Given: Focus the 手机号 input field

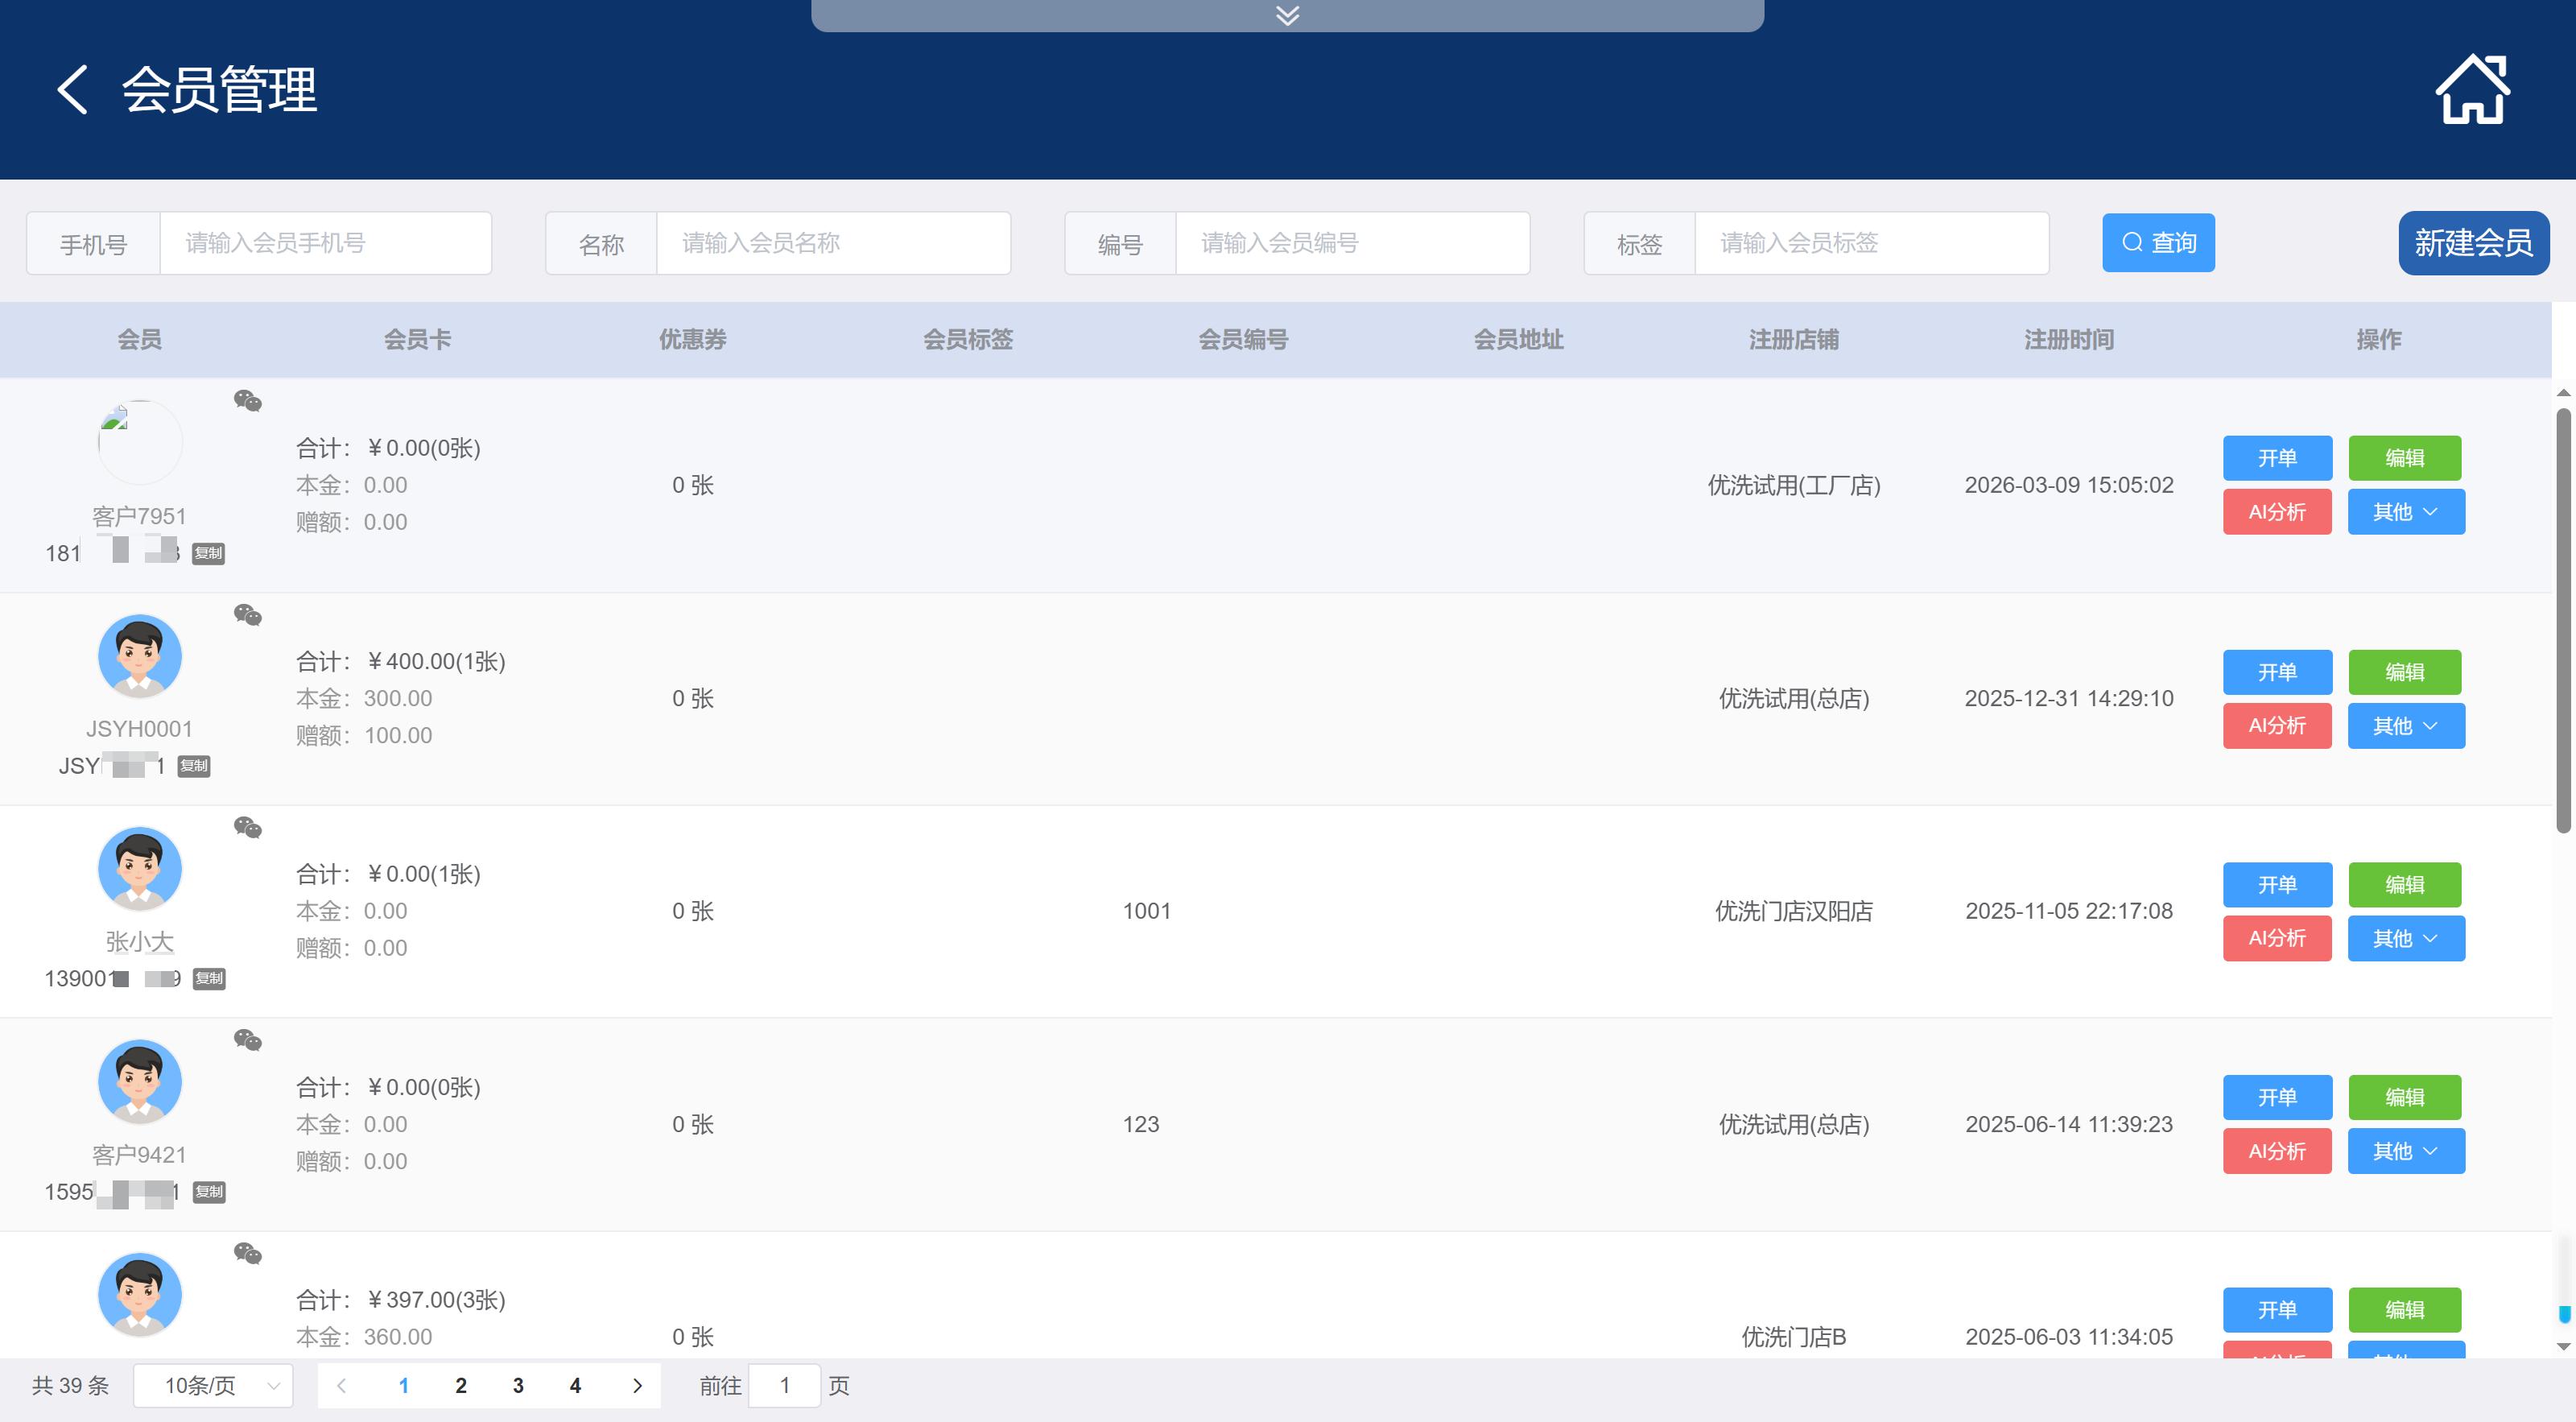Looking at the screenshot, I should tap(325, 243).
